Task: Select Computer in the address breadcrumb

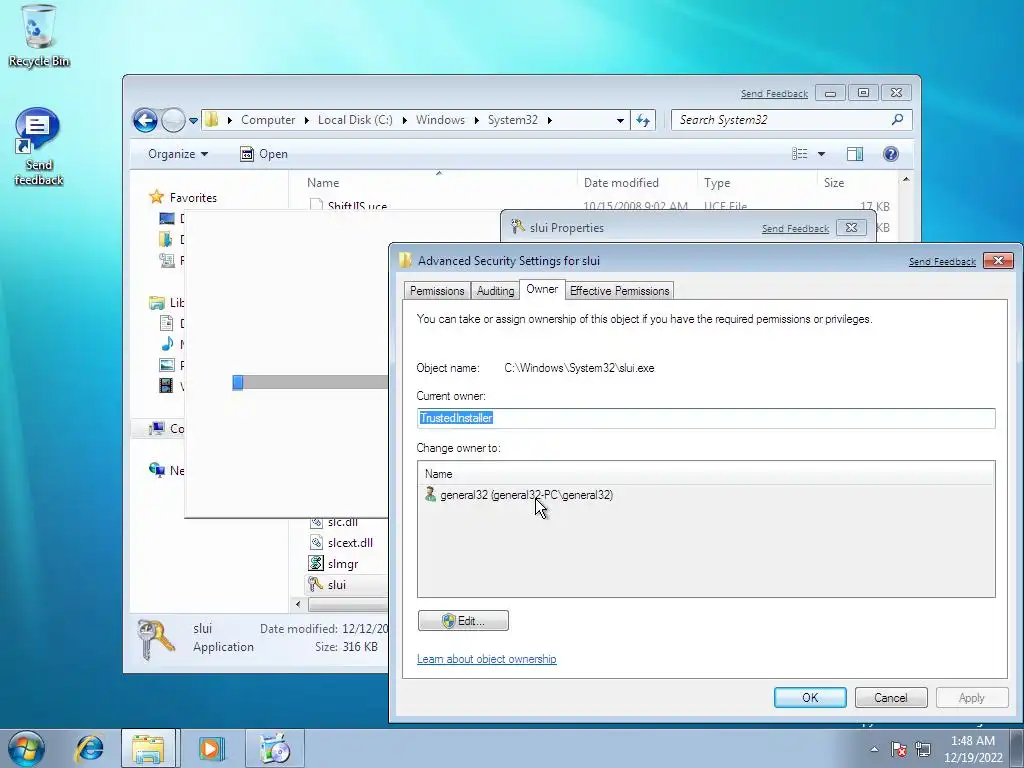Action: tap(268, 120)
